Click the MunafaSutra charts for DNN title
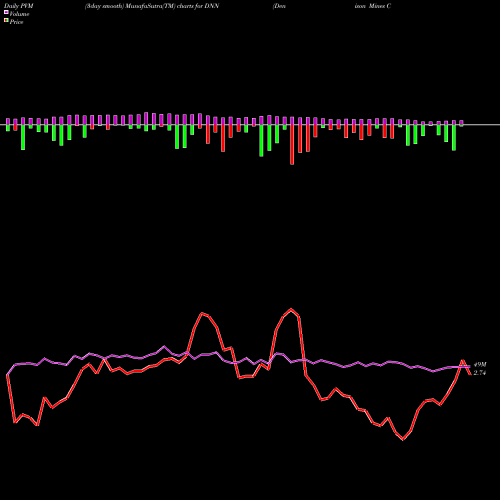500x500 pixels. [152, 6]
